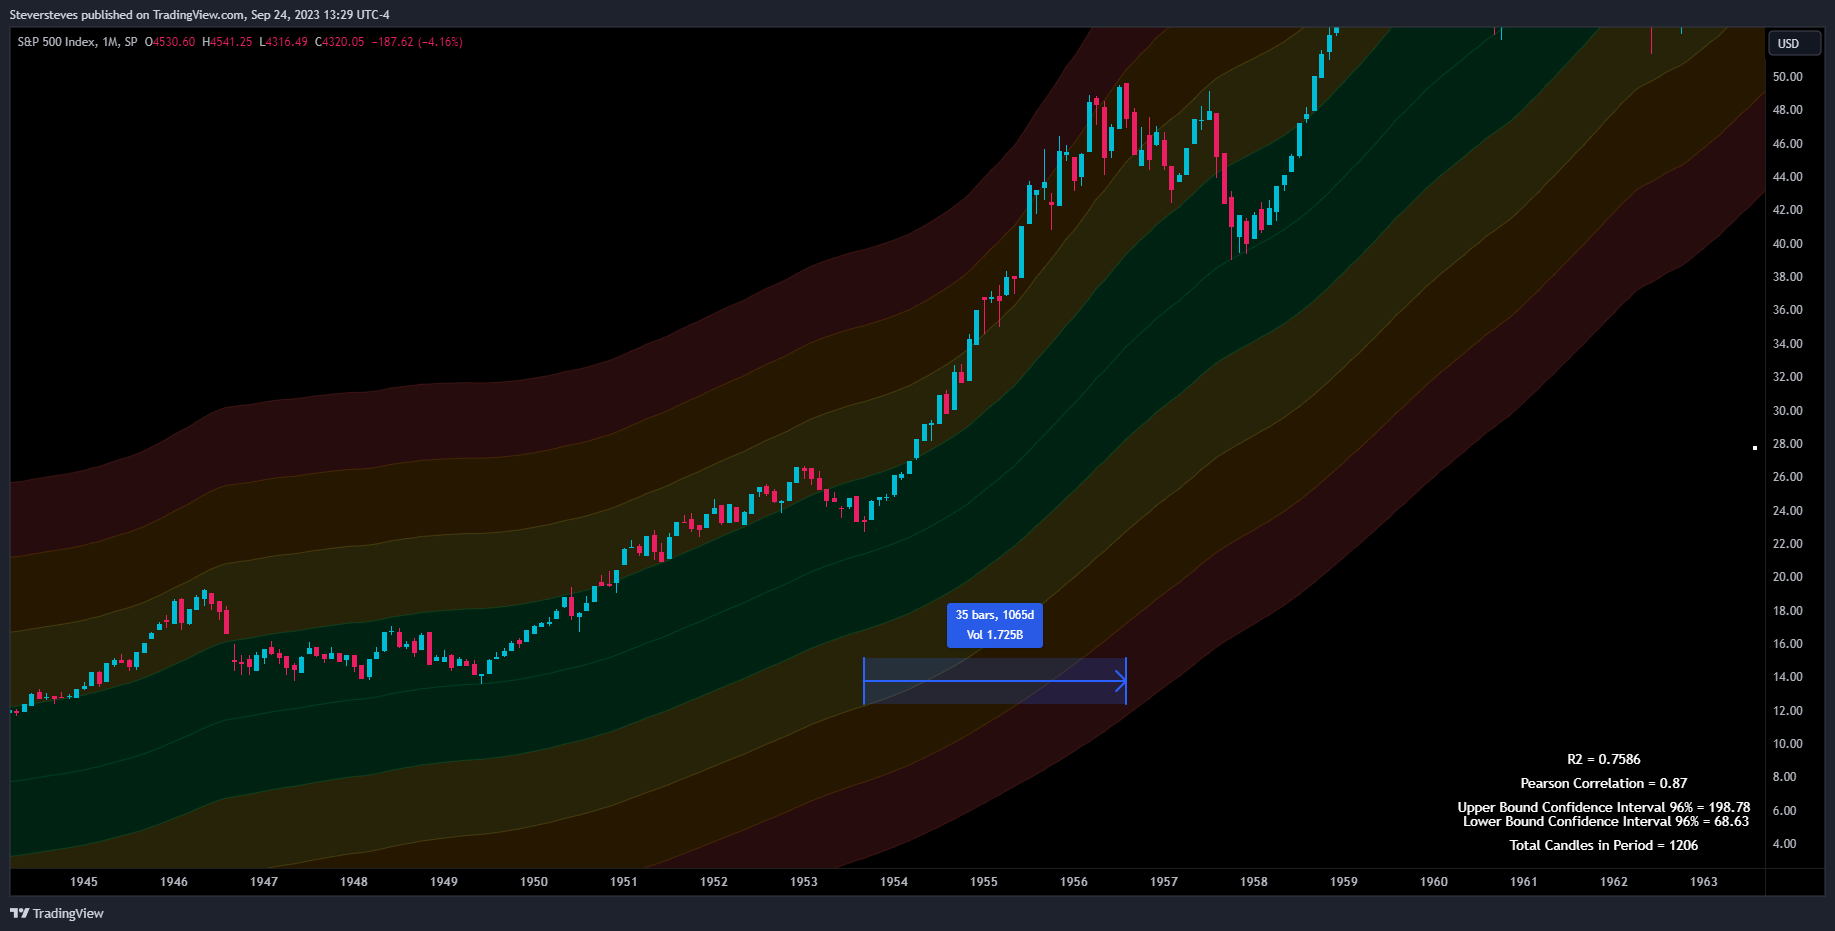1835x931 pixels.
Task: Click the 36.00 price scale label
Action: tap(1788, 310)
